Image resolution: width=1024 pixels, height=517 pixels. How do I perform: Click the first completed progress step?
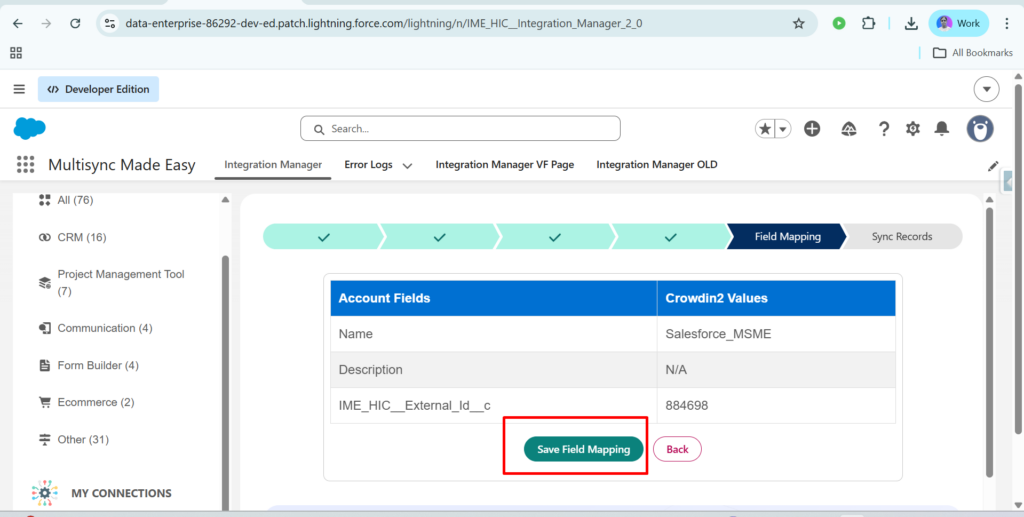coord(323,236)
